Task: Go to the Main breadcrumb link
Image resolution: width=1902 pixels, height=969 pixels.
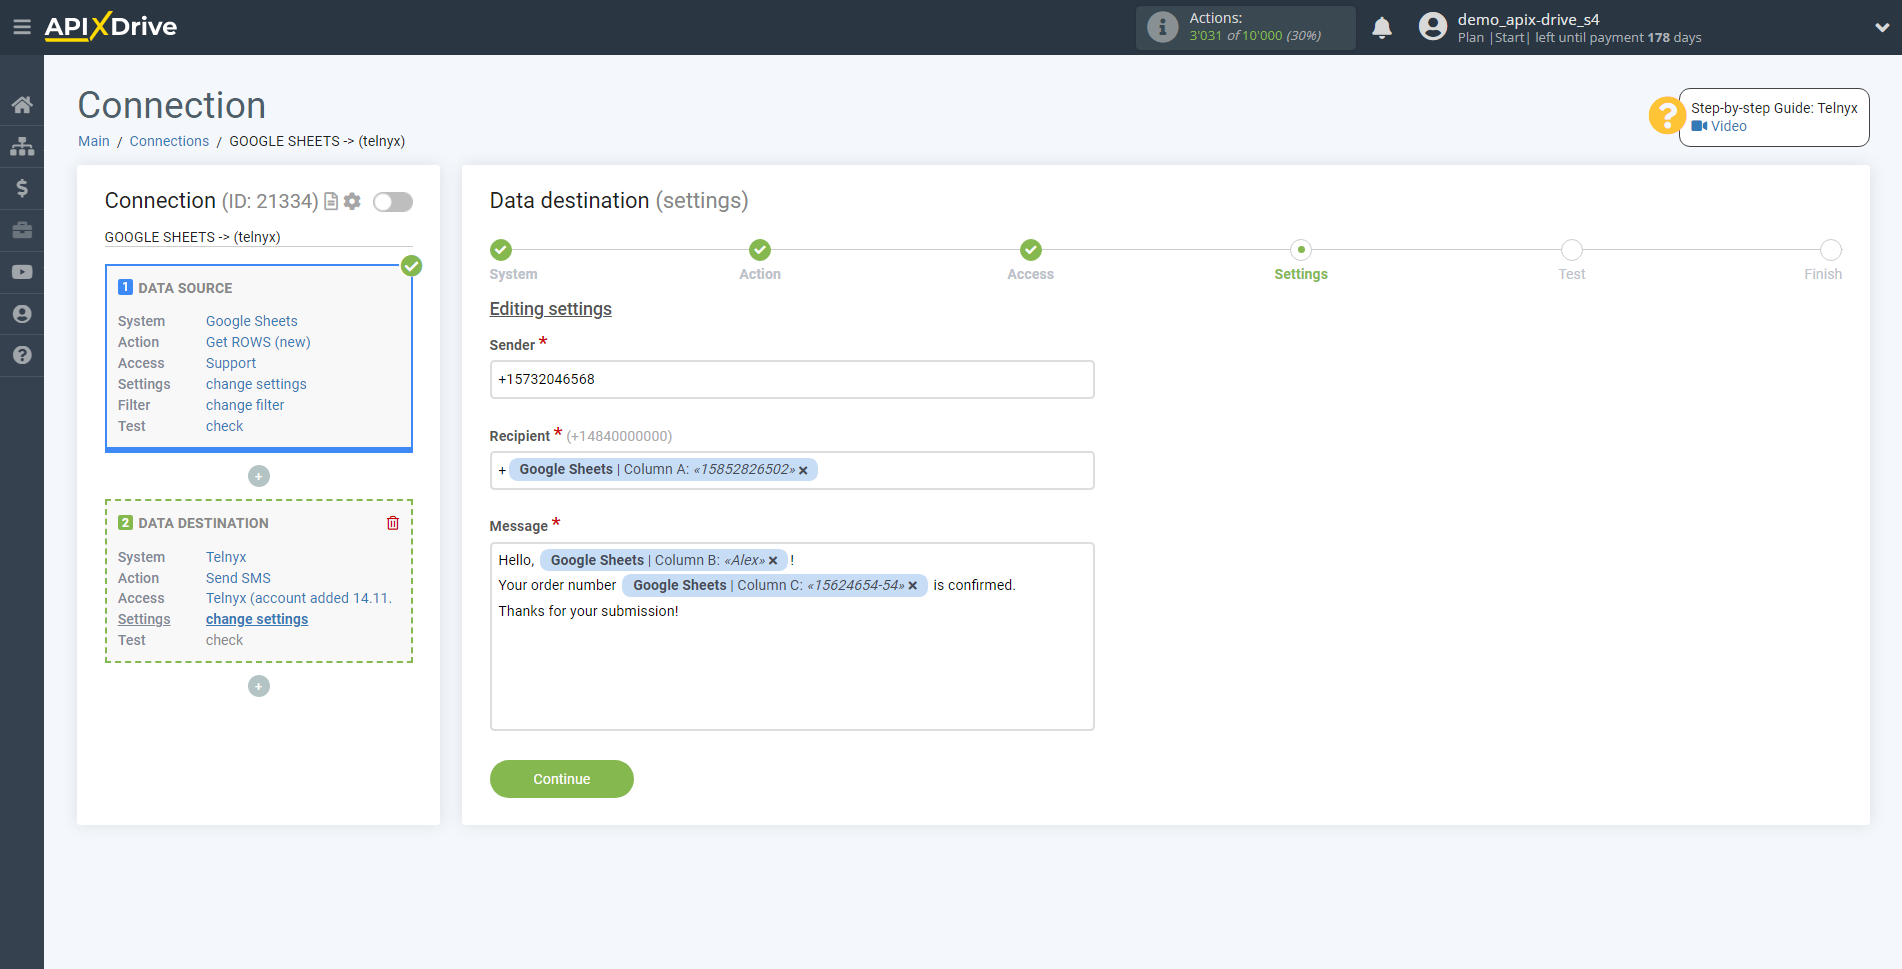Action: [x=94, y=141]
